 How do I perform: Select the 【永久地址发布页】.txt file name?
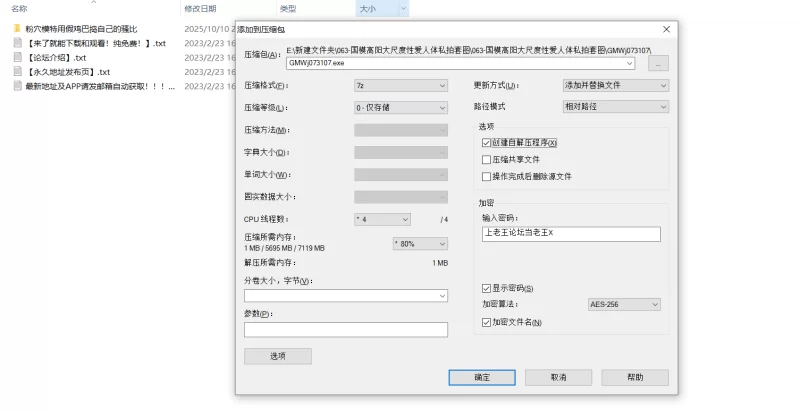pos(68,72)
